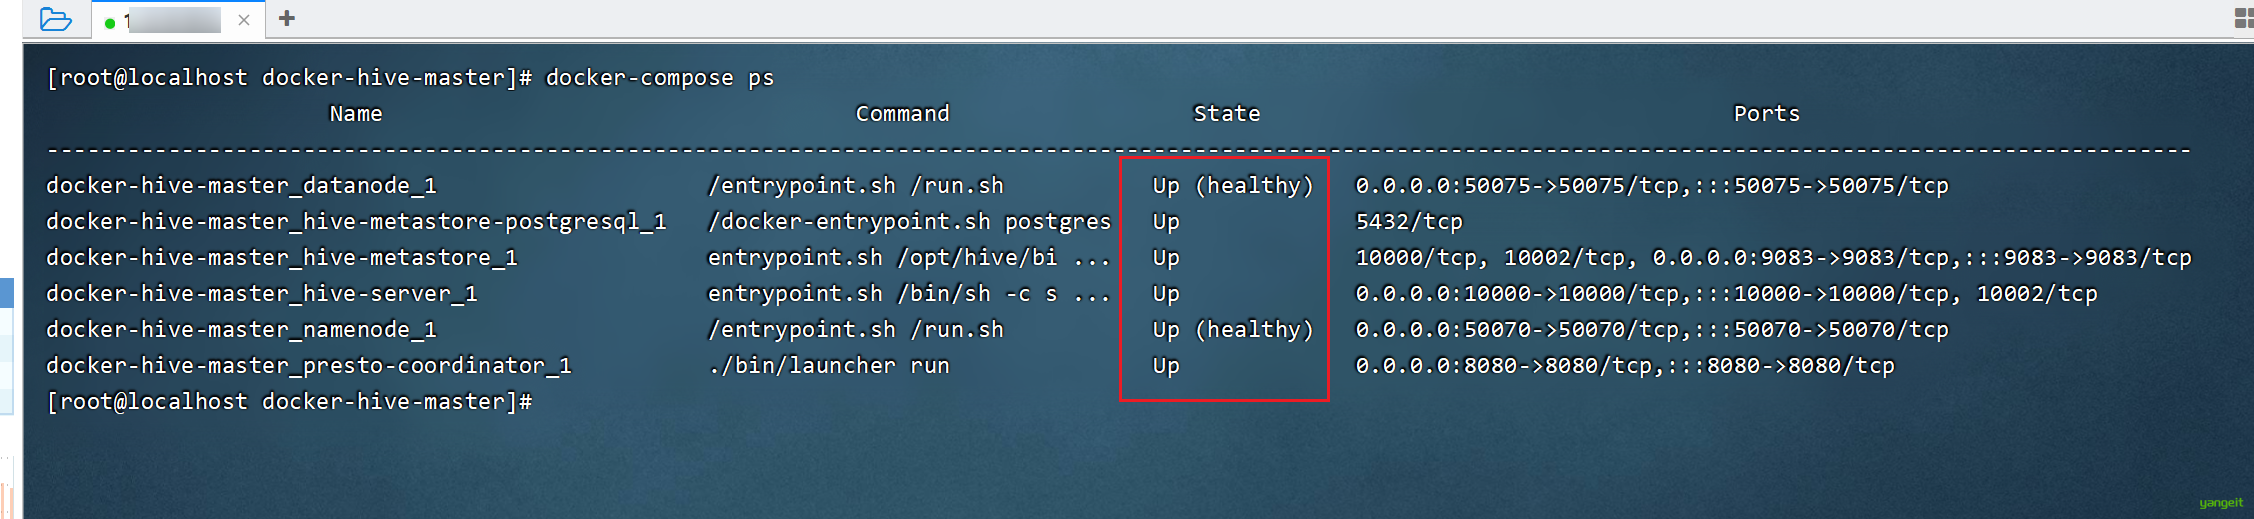Click the green connection status dot
The image size is (2254, 519).
[x=110, y=22]
